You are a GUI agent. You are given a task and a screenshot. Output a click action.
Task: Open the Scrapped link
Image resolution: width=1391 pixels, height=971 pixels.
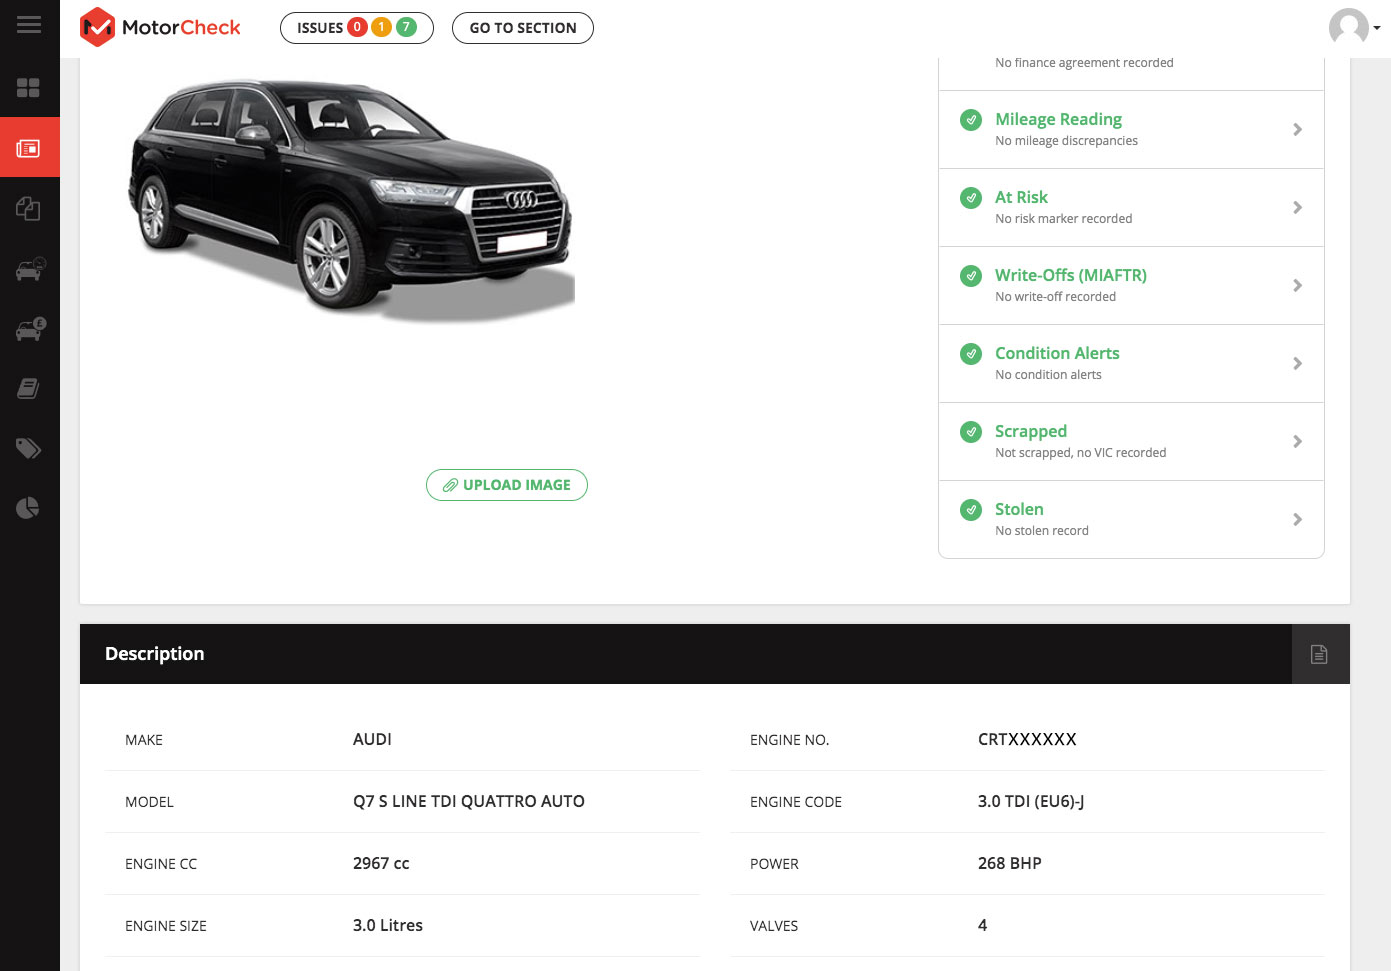[x=1031, y=431]
